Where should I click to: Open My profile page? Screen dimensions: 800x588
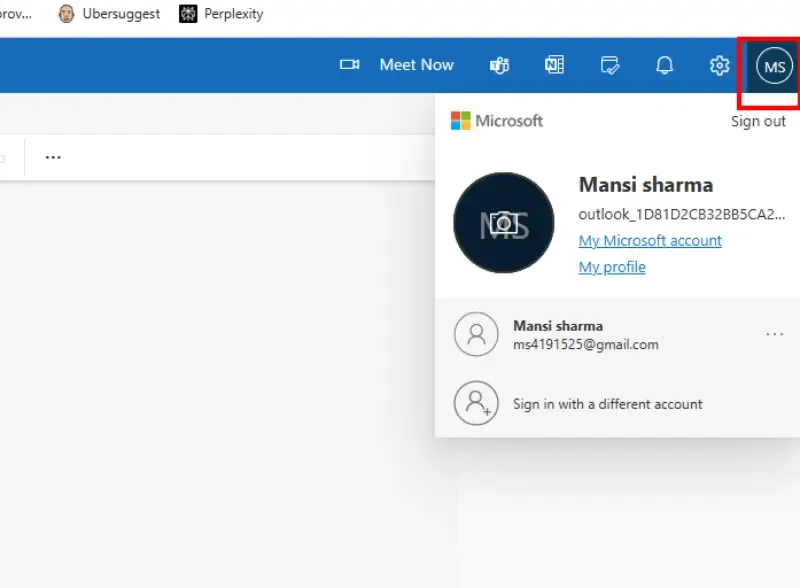coord(611,266)
